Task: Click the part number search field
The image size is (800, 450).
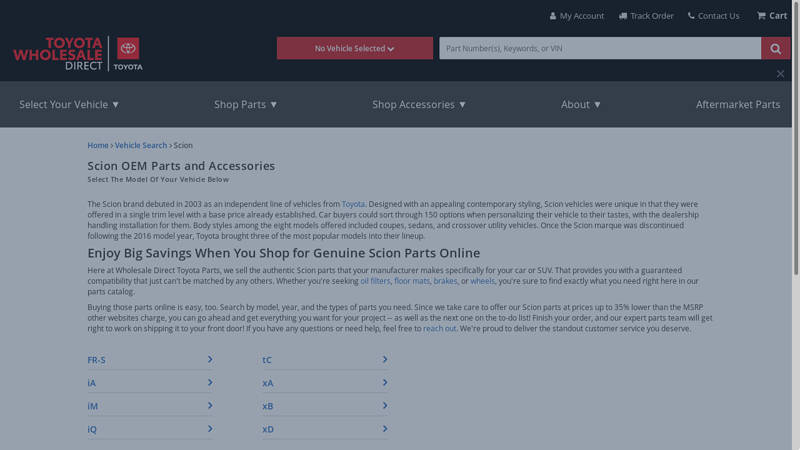Action: [x=600, y=48]
